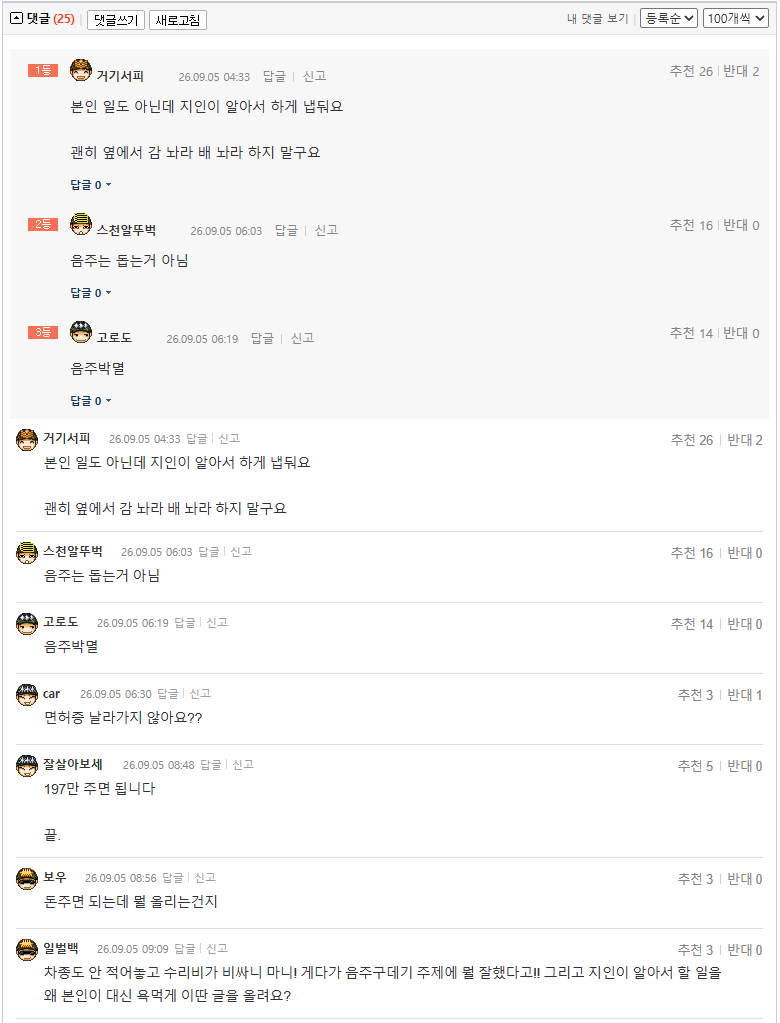Expand 답글 0 under 음주는 돕는거 아님
Image resolution: width=780 pixels, height=1023 pixels.
pos(91,293)
